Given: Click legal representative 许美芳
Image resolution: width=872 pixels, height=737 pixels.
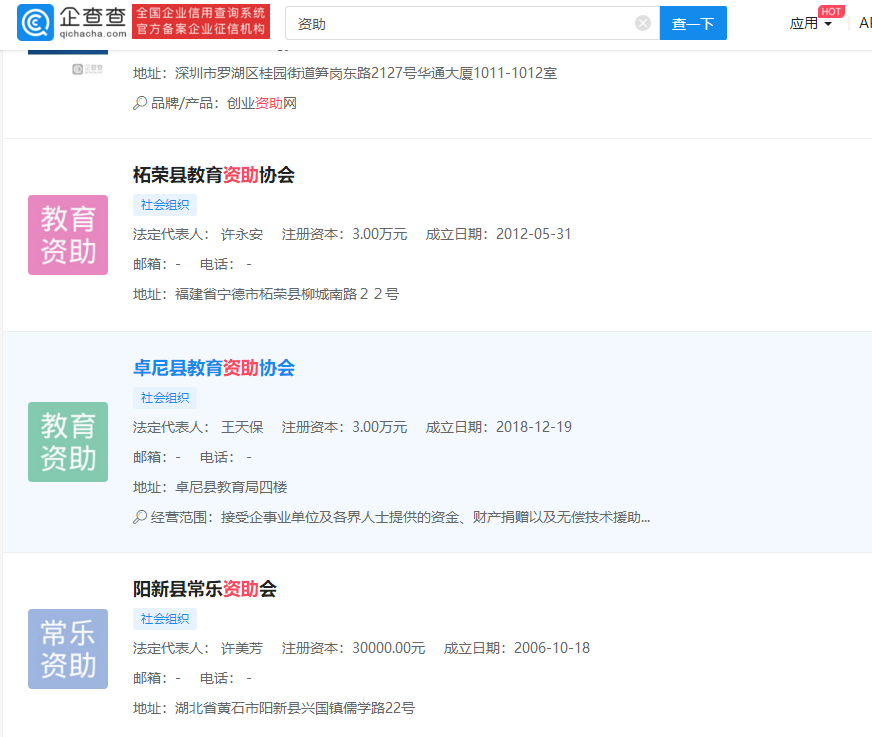Looking at the screenshot, I should 242,648.
